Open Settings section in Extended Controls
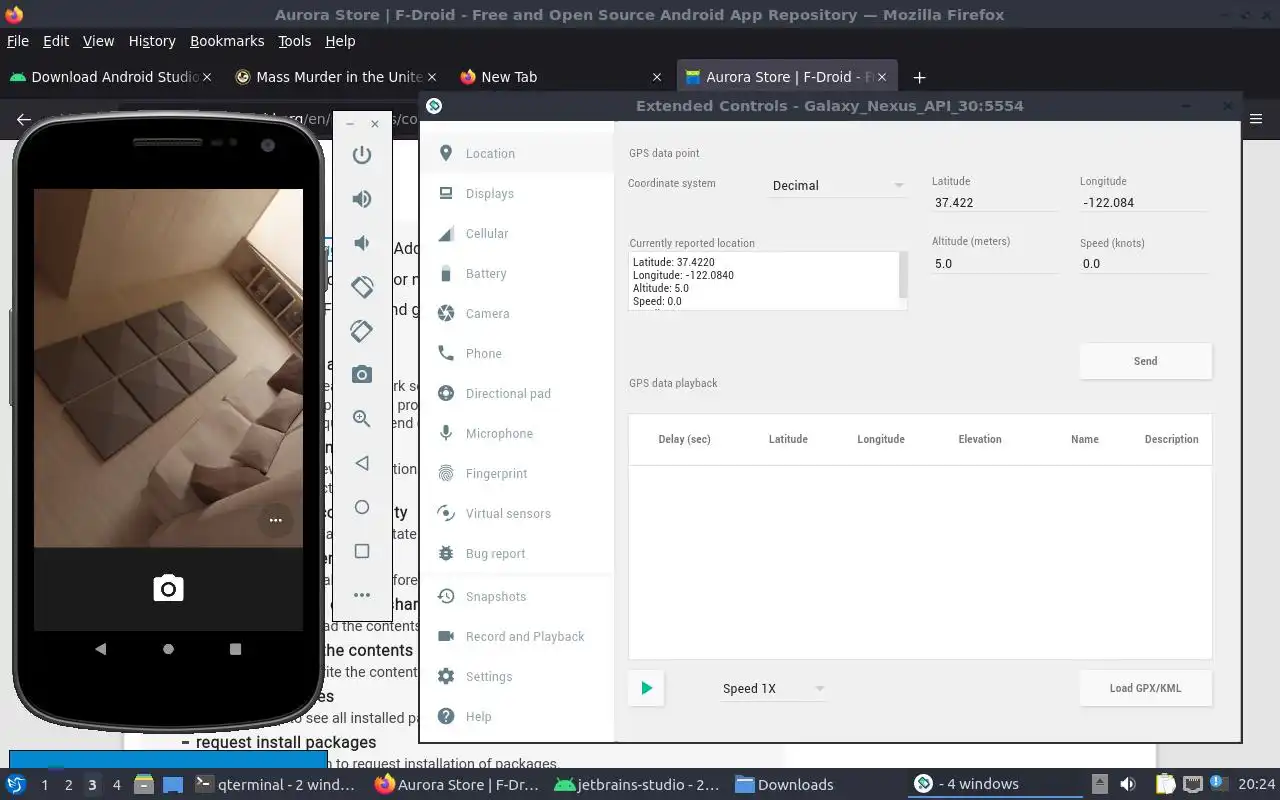The image size is (1280, 800). (517, 676)
